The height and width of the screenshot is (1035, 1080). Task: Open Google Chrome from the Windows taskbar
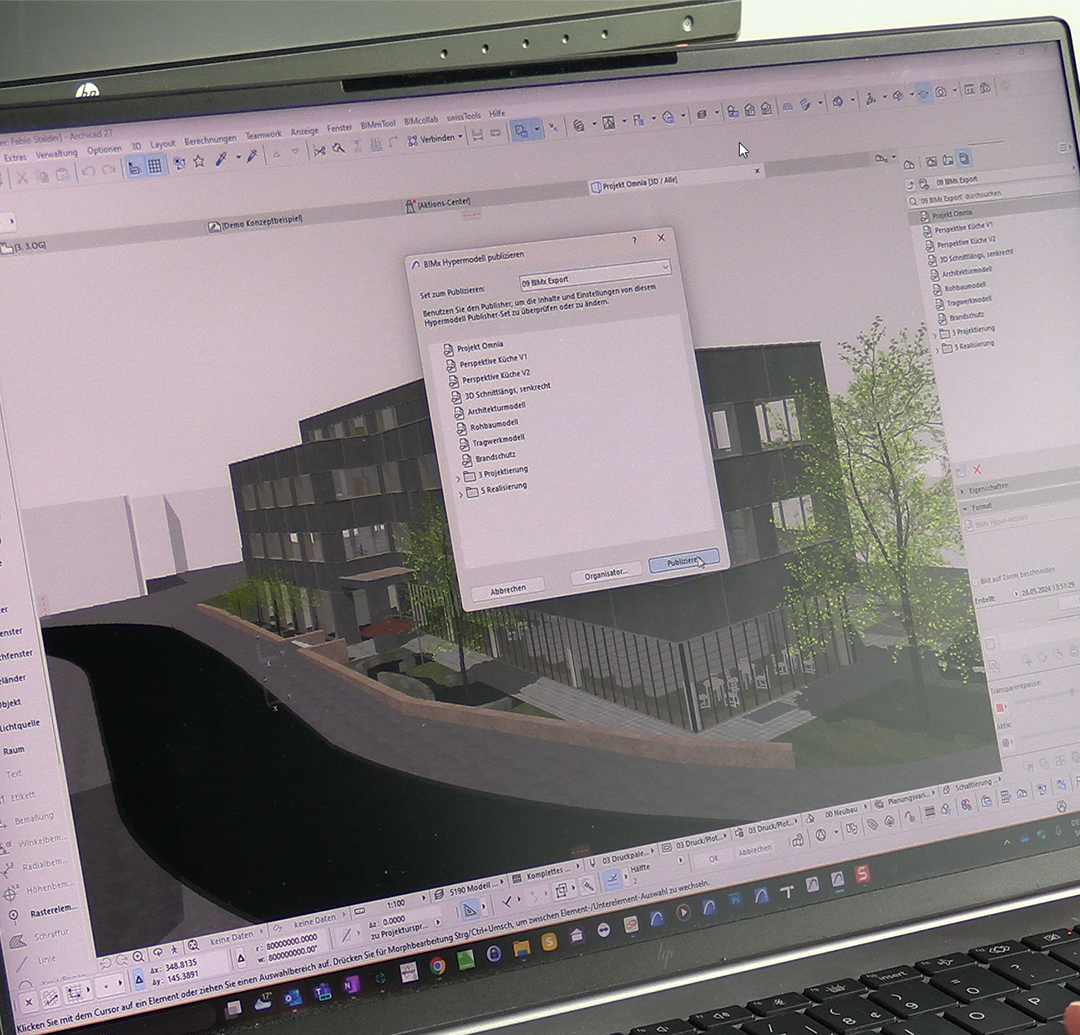tap(437, 967)
